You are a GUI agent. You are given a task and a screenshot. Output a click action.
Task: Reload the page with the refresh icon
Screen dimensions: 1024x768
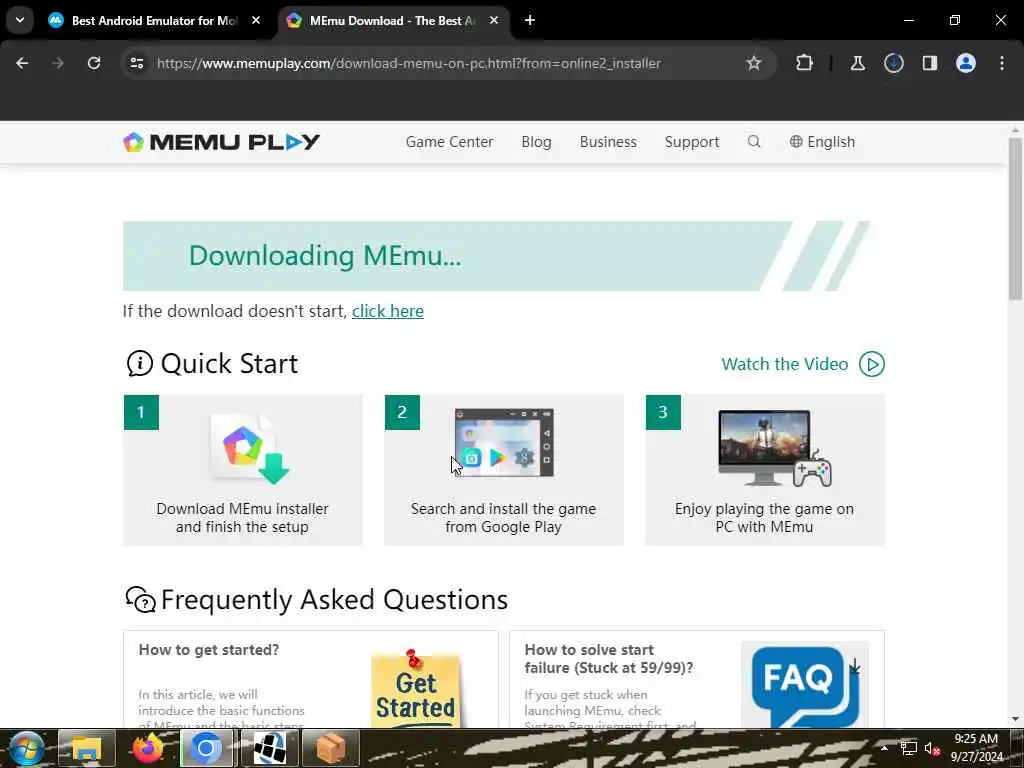tap(94, 63)
